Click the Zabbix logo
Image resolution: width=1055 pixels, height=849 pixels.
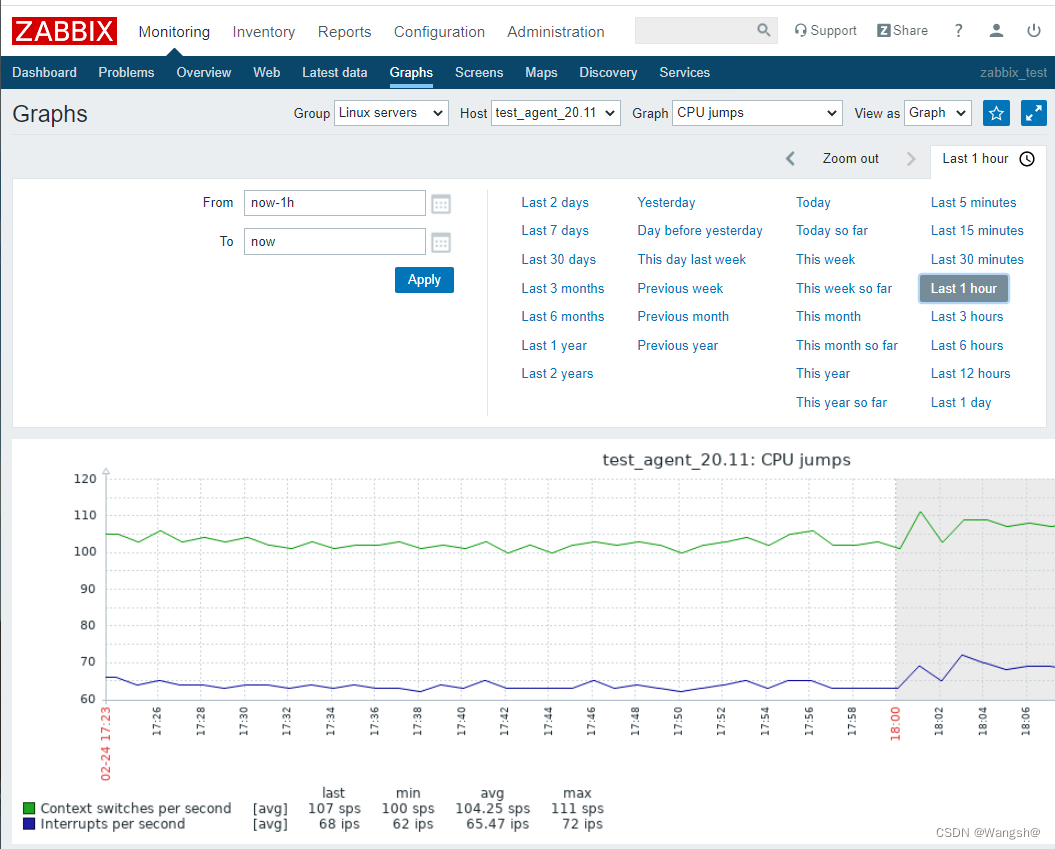[x=64, y=31]
